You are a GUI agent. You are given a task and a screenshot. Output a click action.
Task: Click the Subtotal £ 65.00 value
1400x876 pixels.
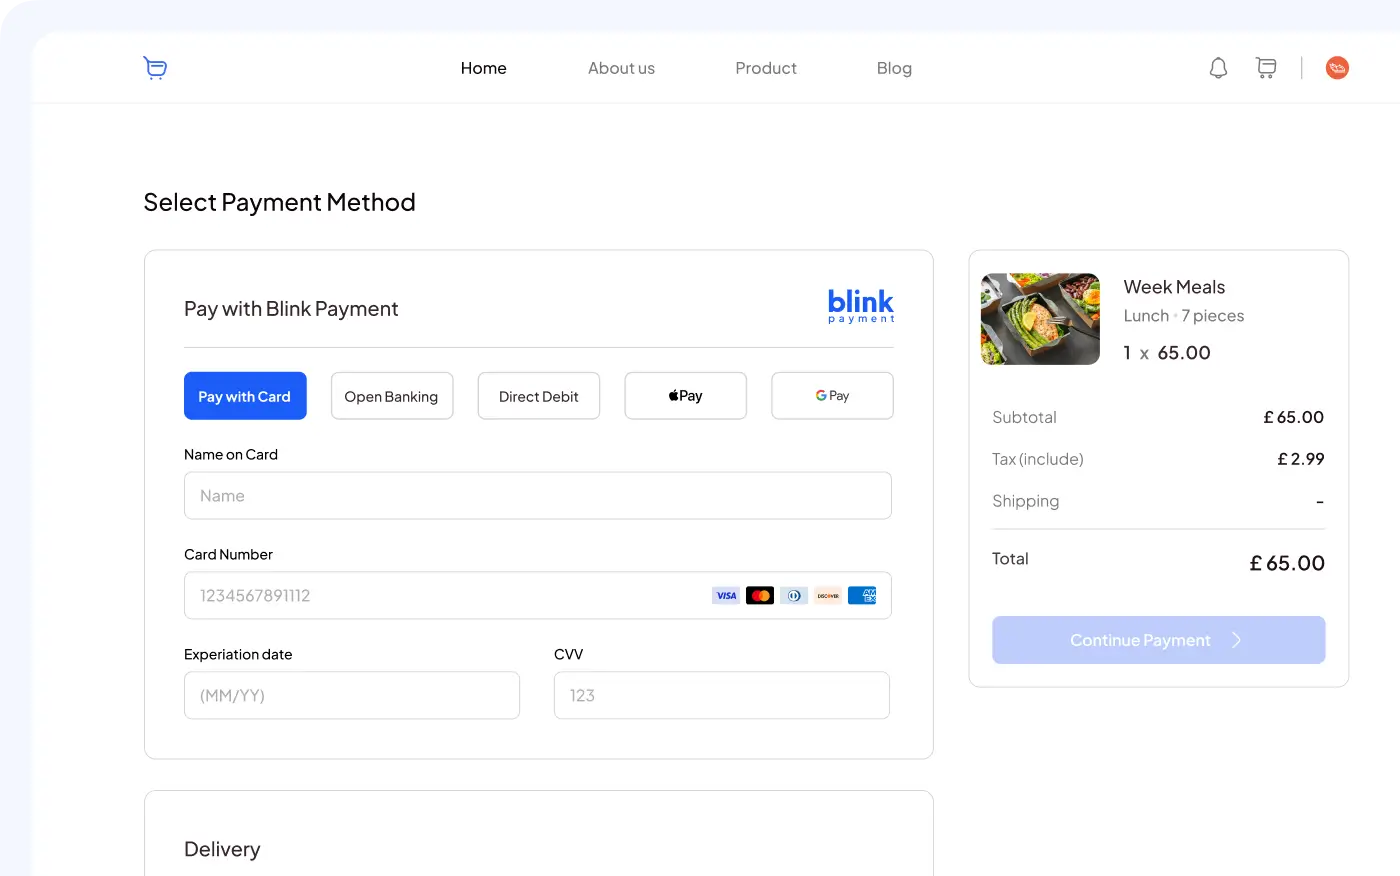click(x=1294, y=417)
